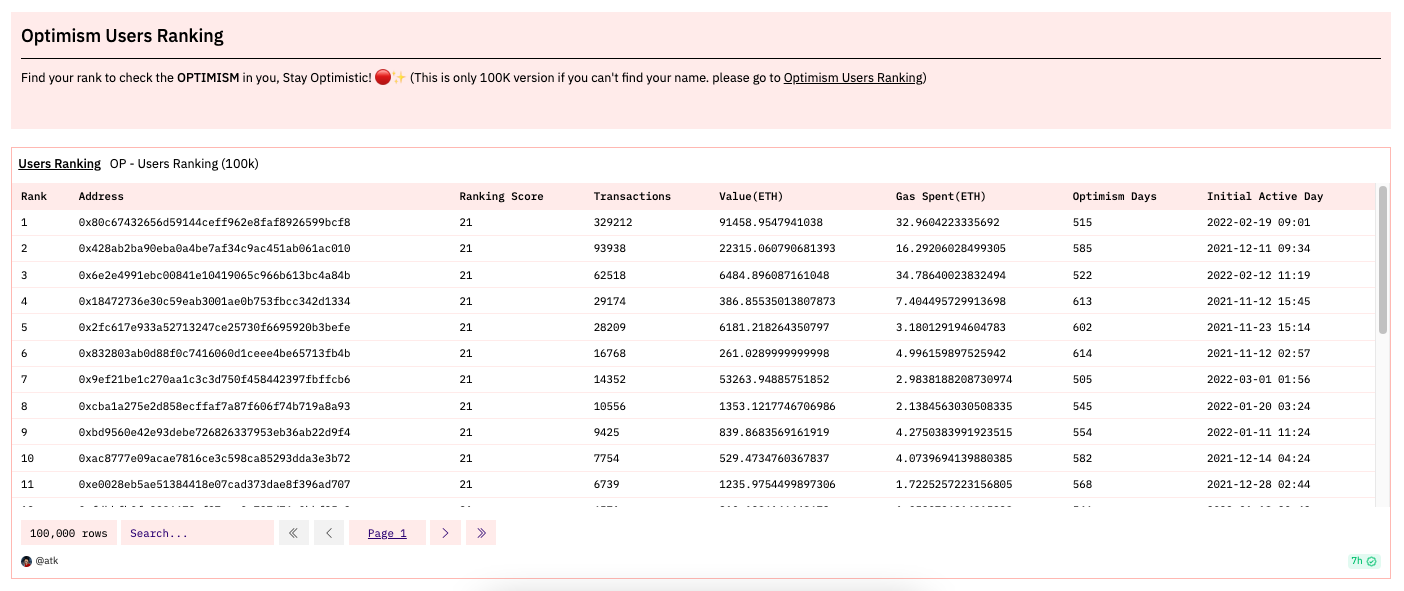Sort by Value(ETH) column header

[x=751, y=196]
